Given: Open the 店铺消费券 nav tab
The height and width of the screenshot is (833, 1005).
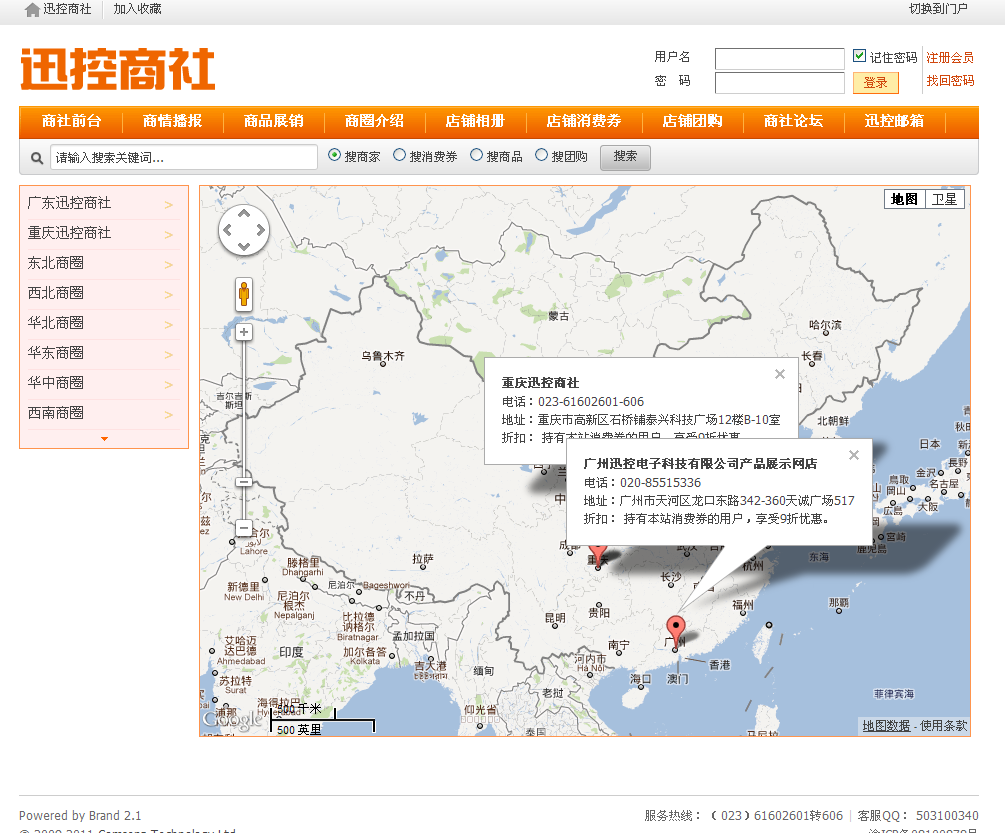Looking at the screenshot, I should coord(584,122).
